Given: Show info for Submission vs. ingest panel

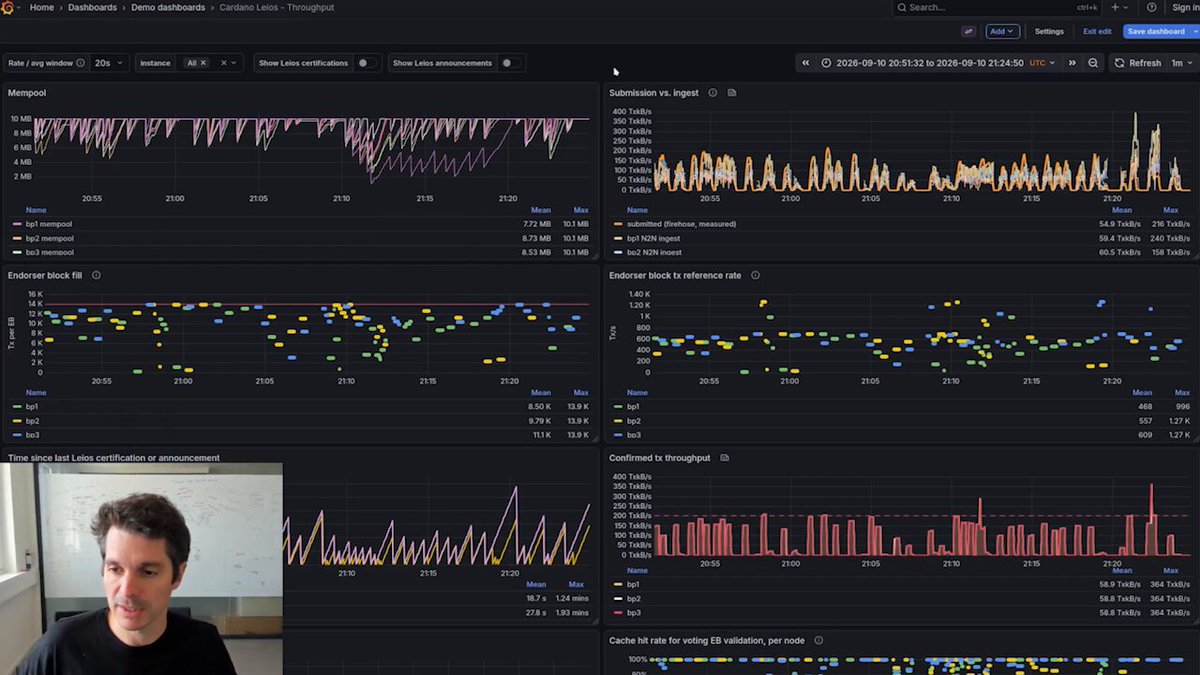Looking at the screenshot, I should tap(713, 93).
